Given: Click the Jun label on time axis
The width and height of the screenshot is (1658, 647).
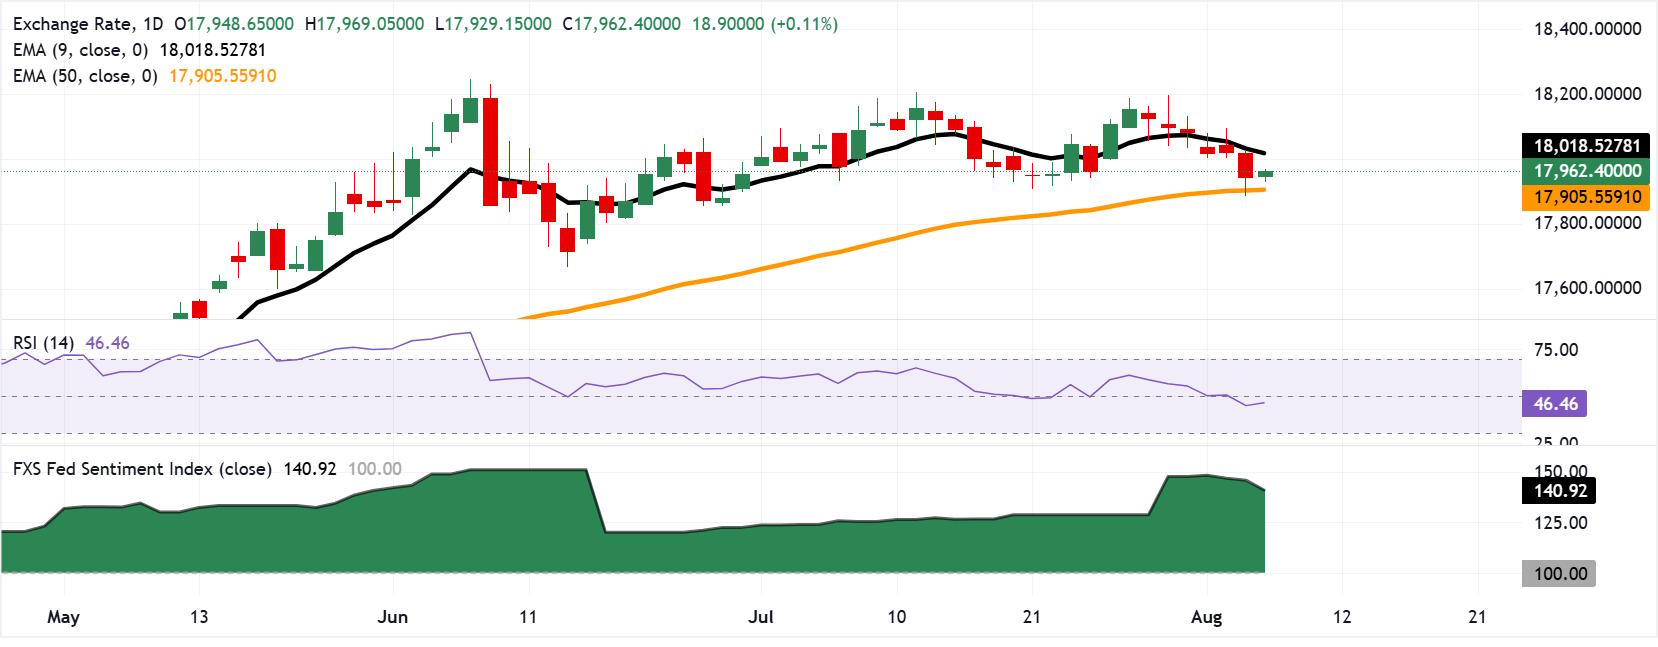Looking at the screenshot, I should coord(393,617).
